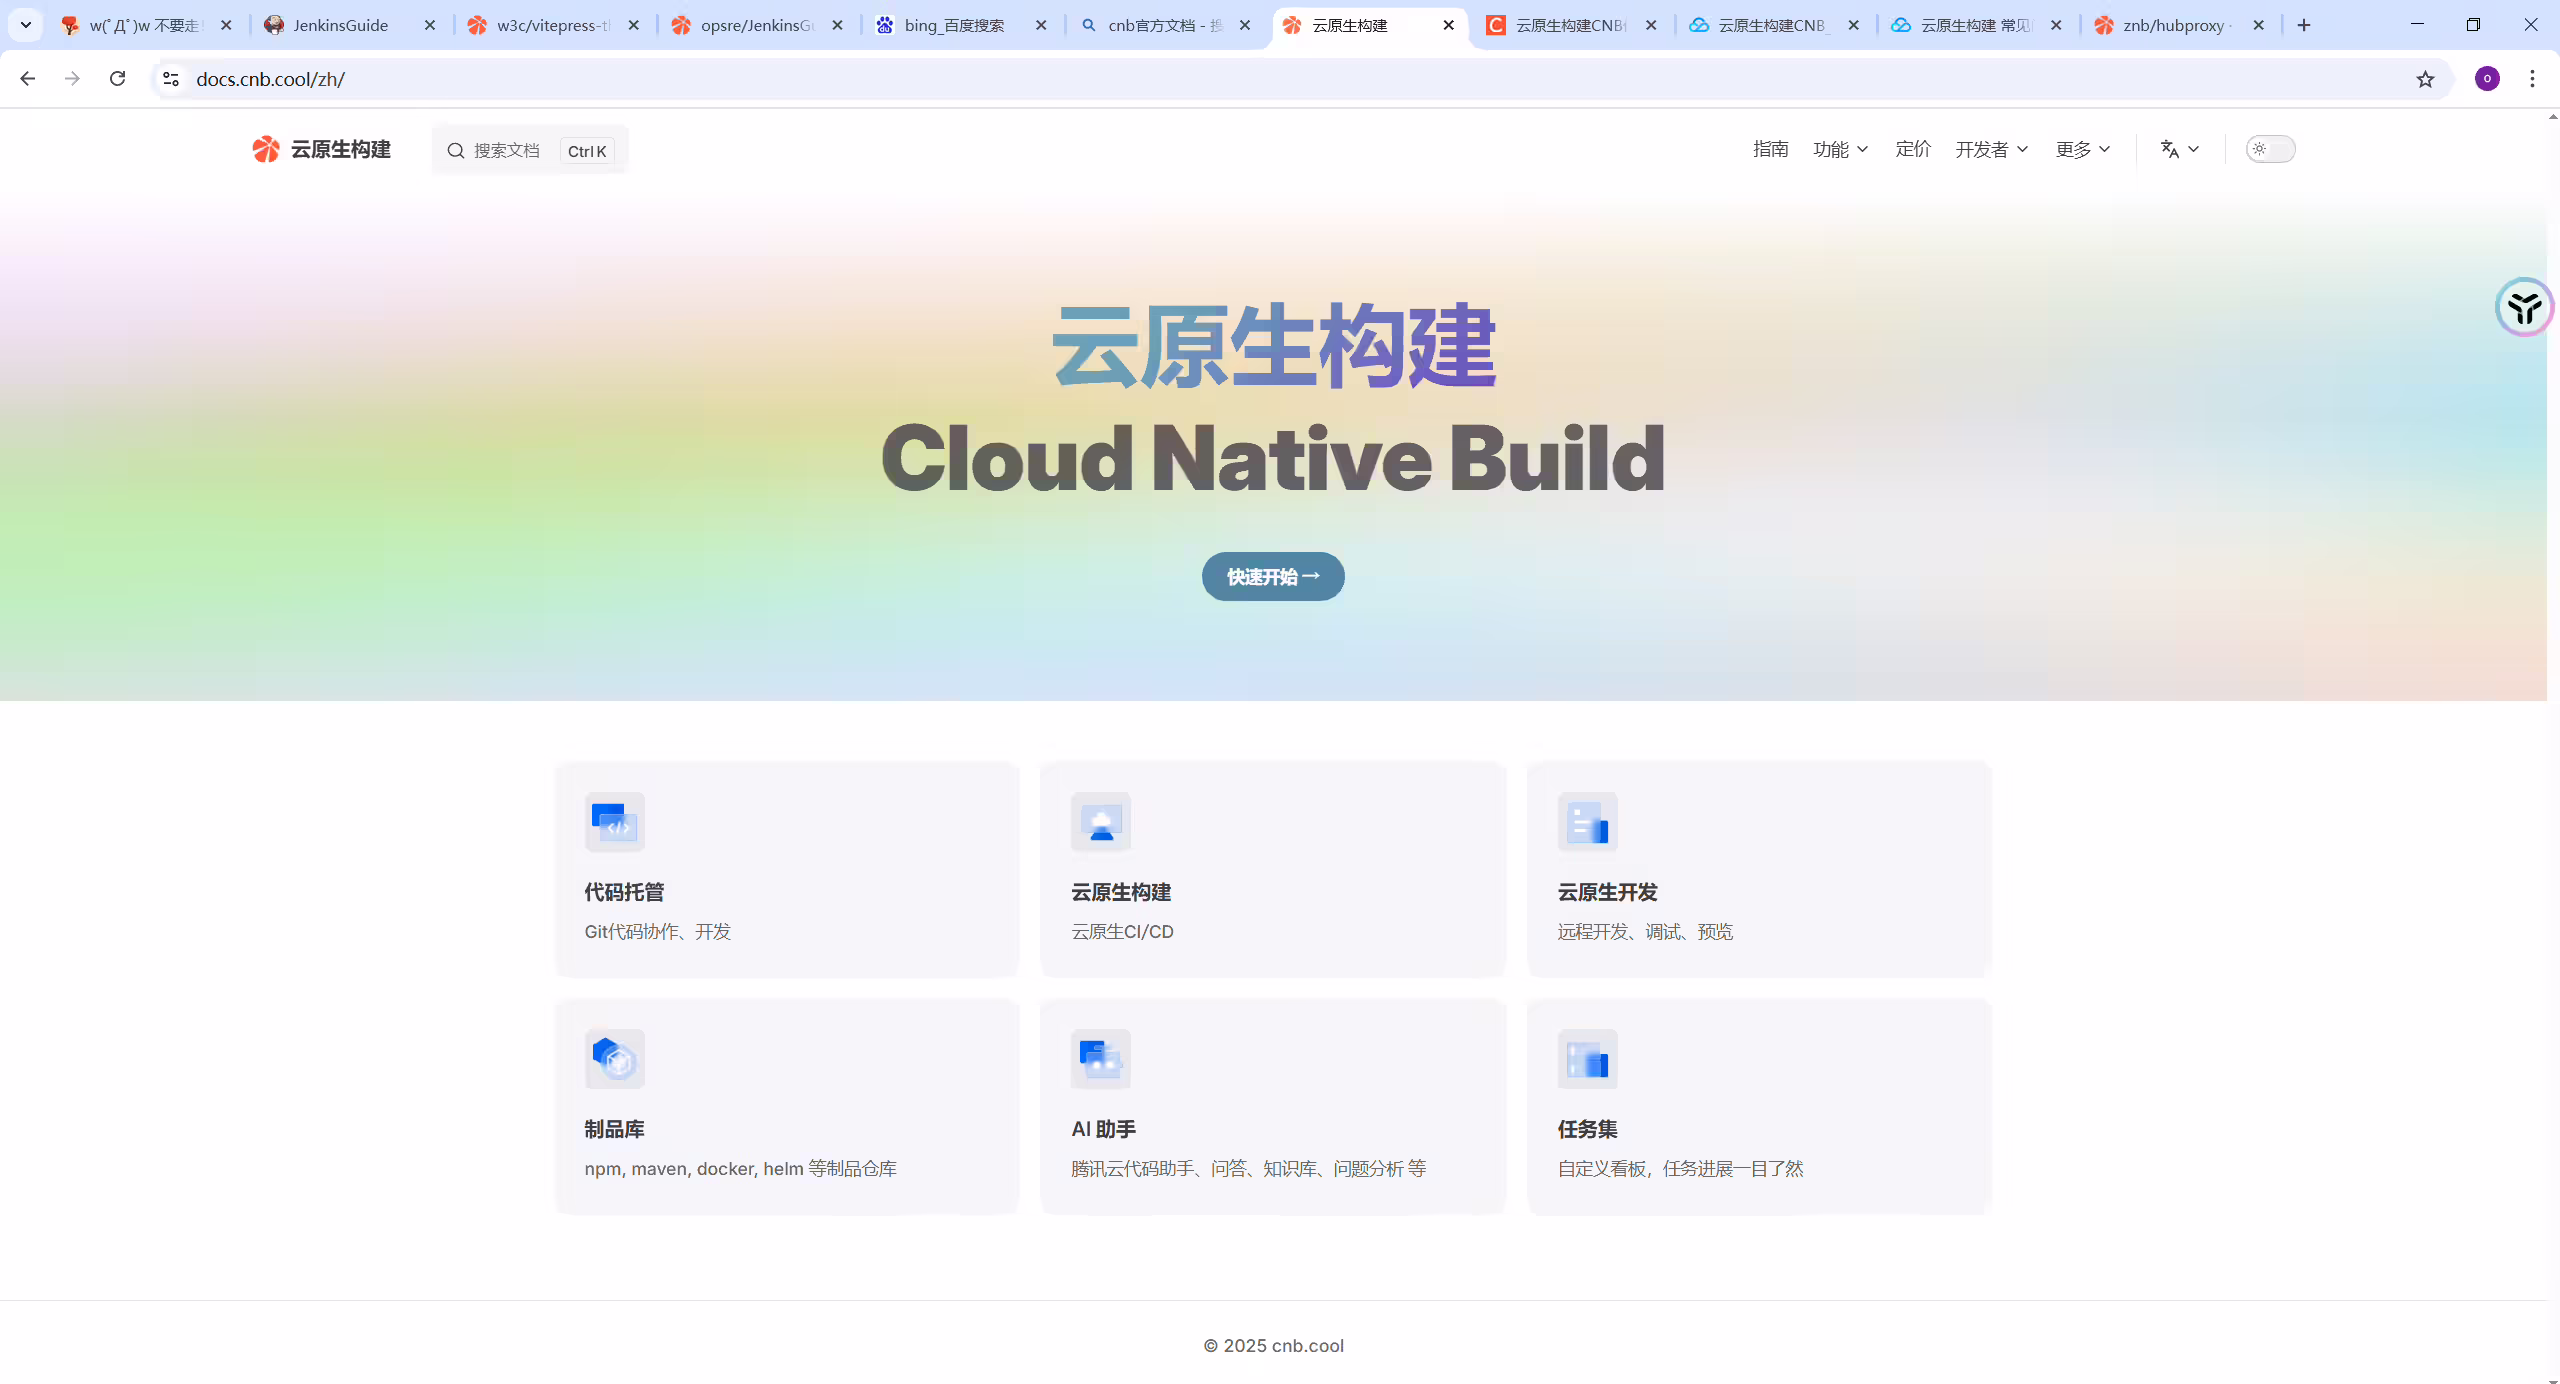The height and width of the screenshot is (1384, 2560).
Task: Click the floating assistant icon at right edge
Action: (x=2524, y=307)
